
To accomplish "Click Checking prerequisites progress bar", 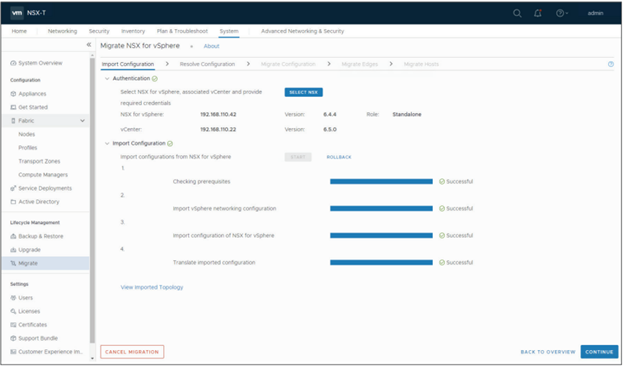I will tap(381, 181).
